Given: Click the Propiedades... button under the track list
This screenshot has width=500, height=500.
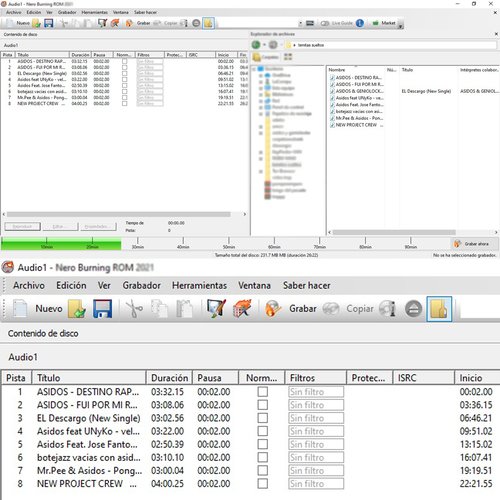Looking at the screenshot, I should click(x=98, y=226).
